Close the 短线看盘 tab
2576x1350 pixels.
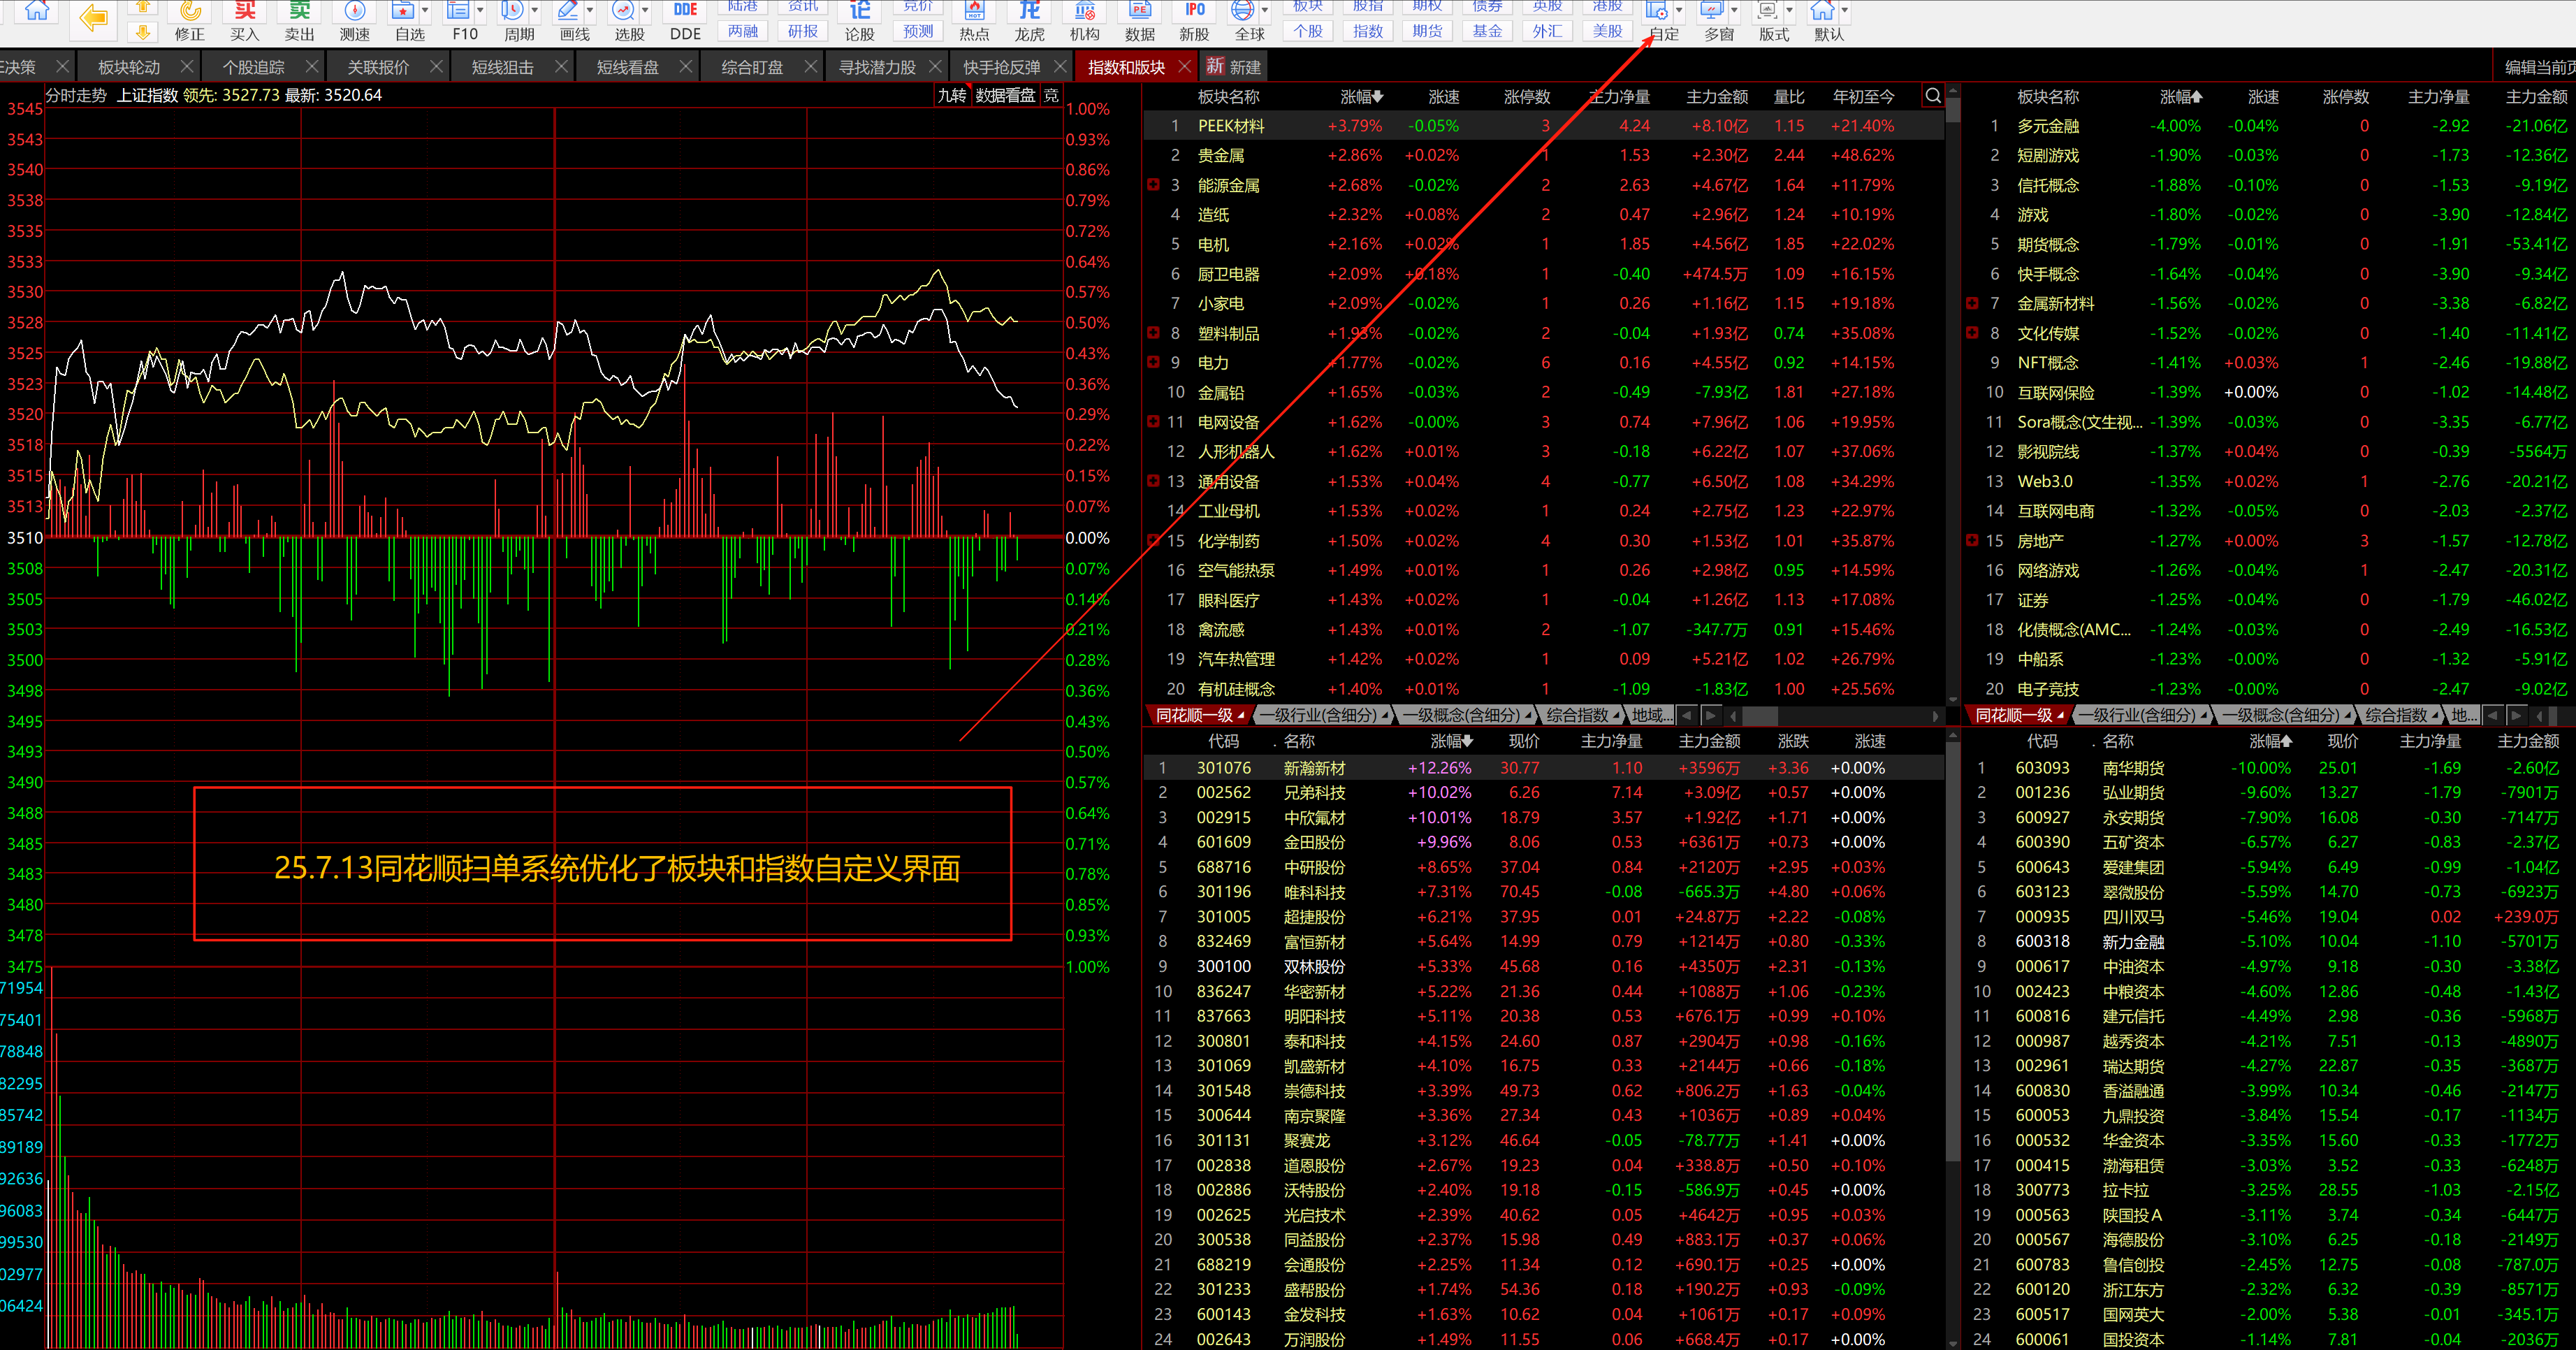point(686,66)
